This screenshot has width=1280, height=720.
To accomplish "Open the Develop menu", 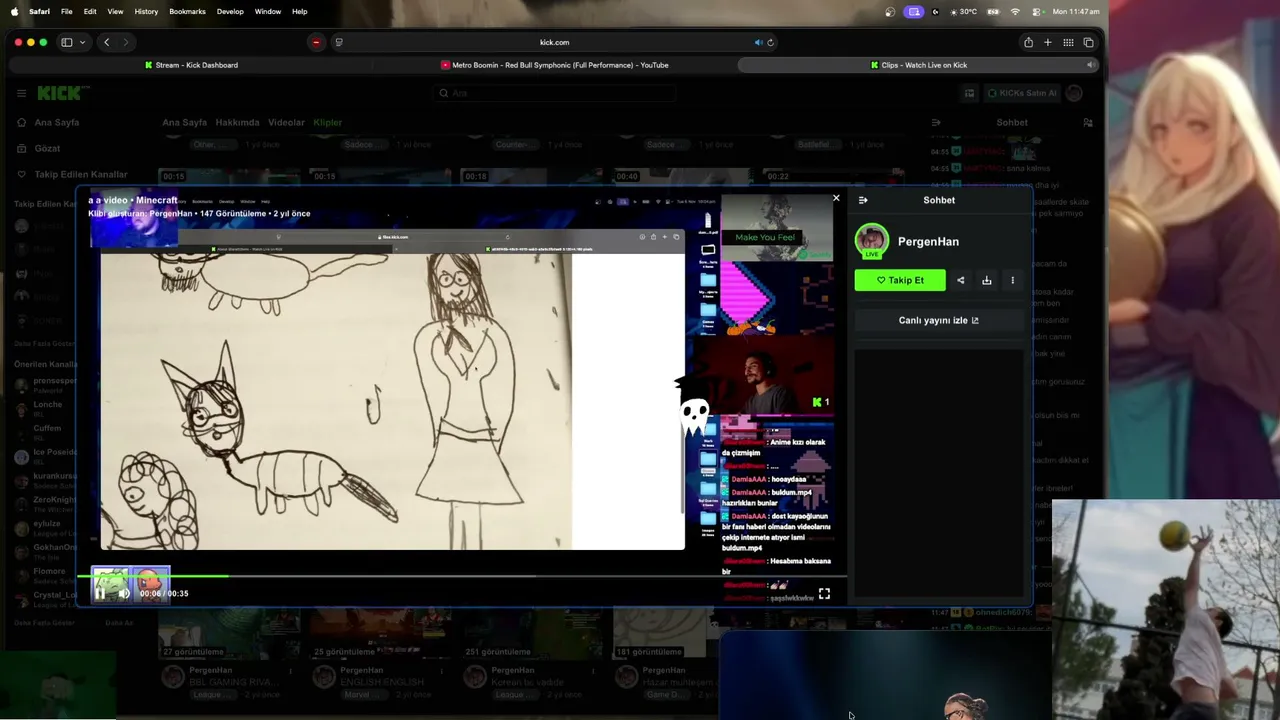I will [x=230, y=11].
